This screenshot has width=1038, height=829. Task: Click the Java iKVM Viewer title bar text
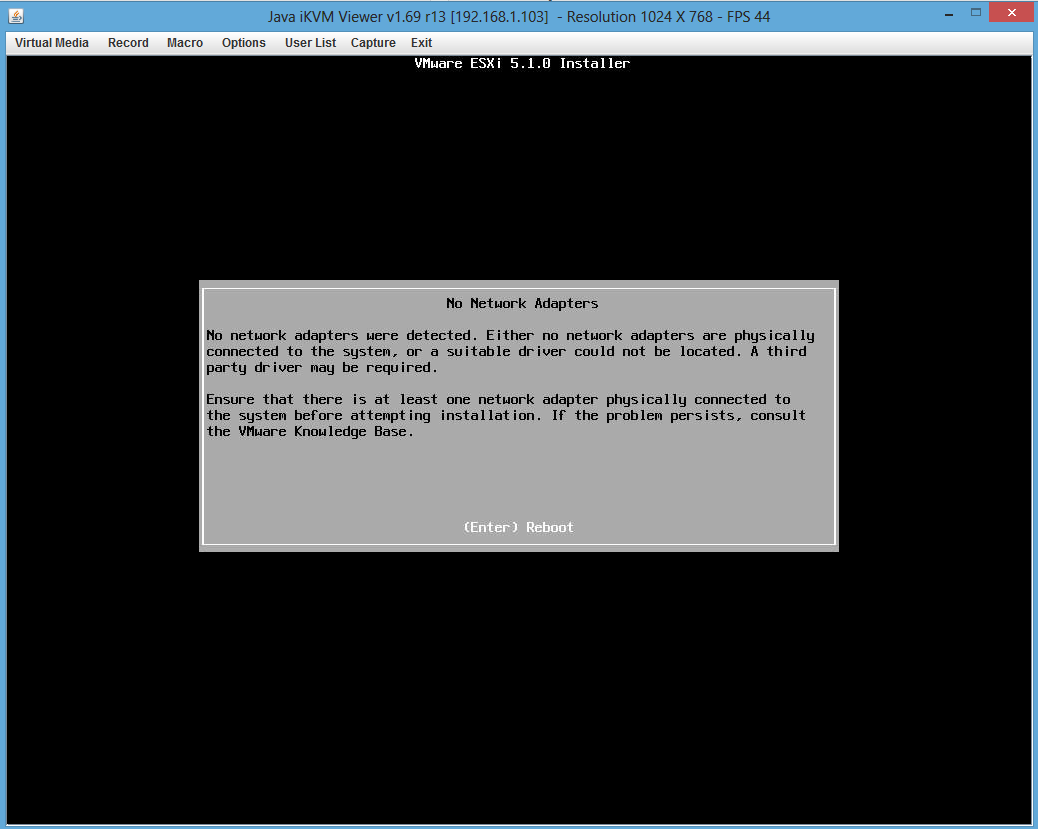click(519, 17)
